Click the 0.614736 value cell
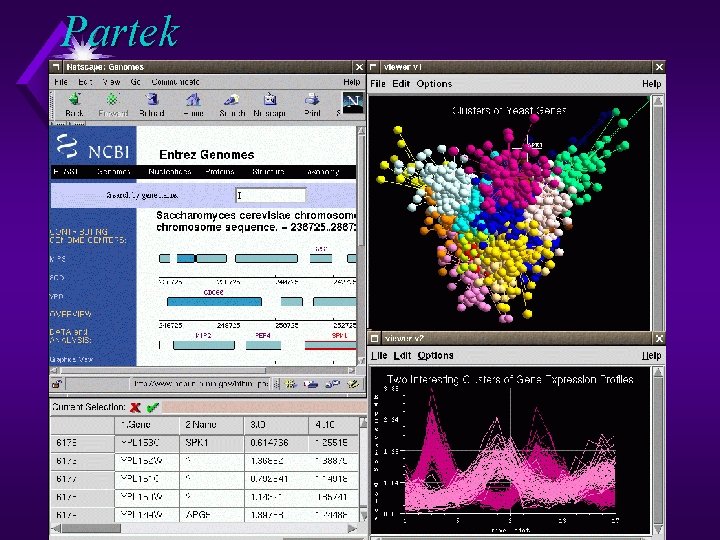Screen dimensions: 720x540 [276, 443]
